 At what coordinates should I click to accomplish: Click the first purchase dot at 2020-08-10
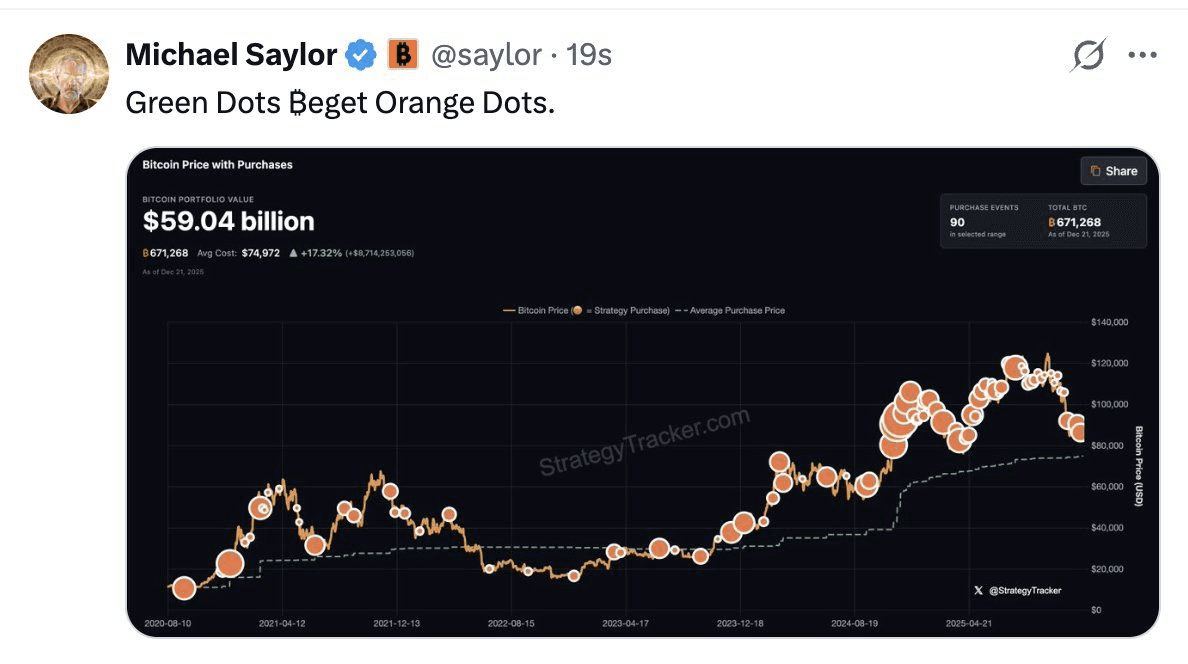(x=183, y=588)
